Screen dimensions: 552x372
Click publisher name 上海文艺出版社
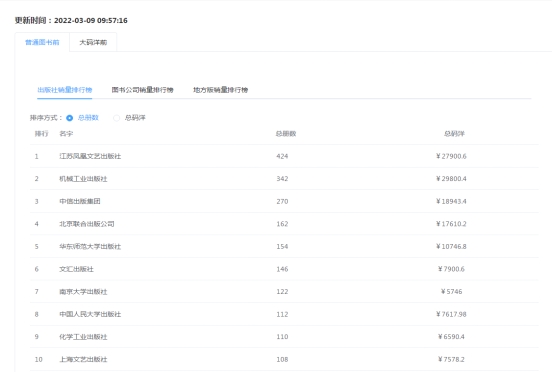coord(83,359)
